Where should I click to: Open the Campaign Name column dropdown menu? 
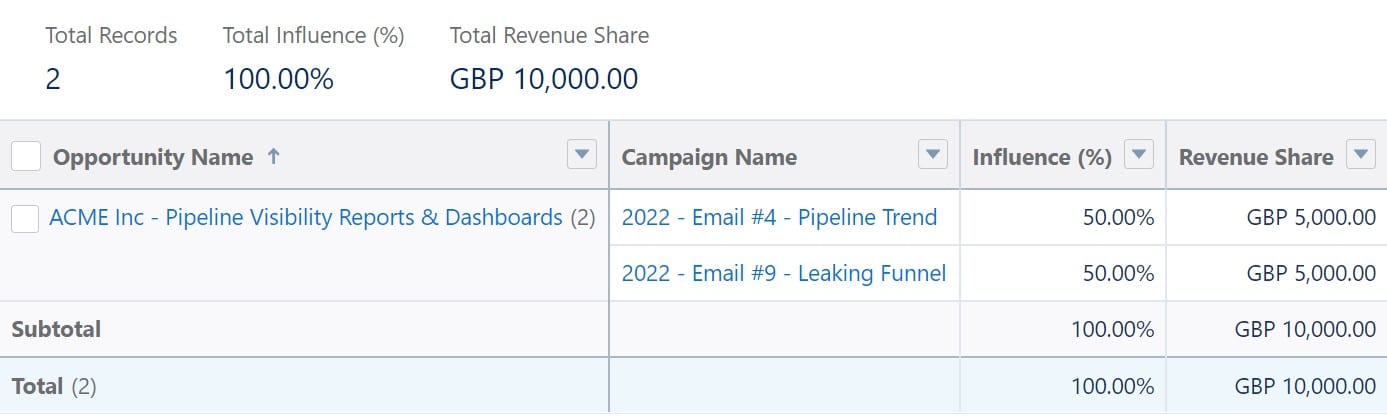point(932,155)
